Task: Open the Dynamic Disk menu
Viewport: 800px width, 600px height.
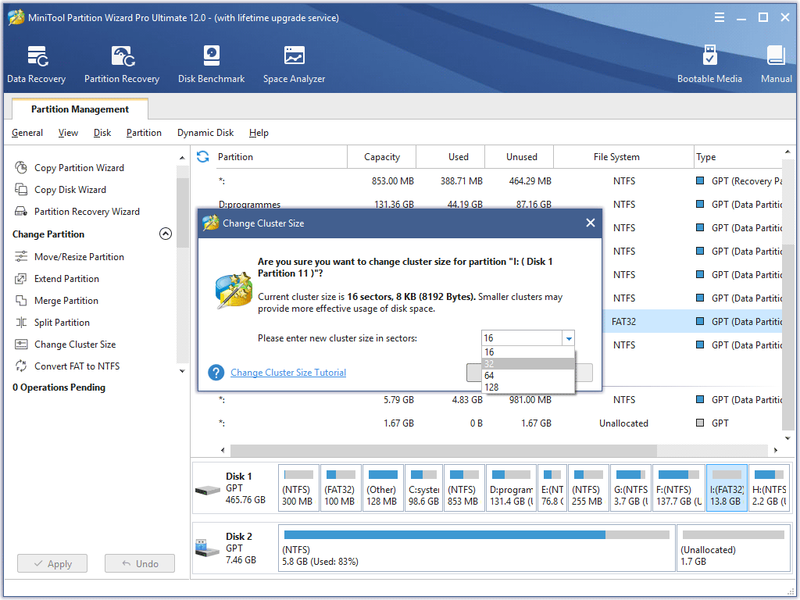Action: tap(205, 133)
